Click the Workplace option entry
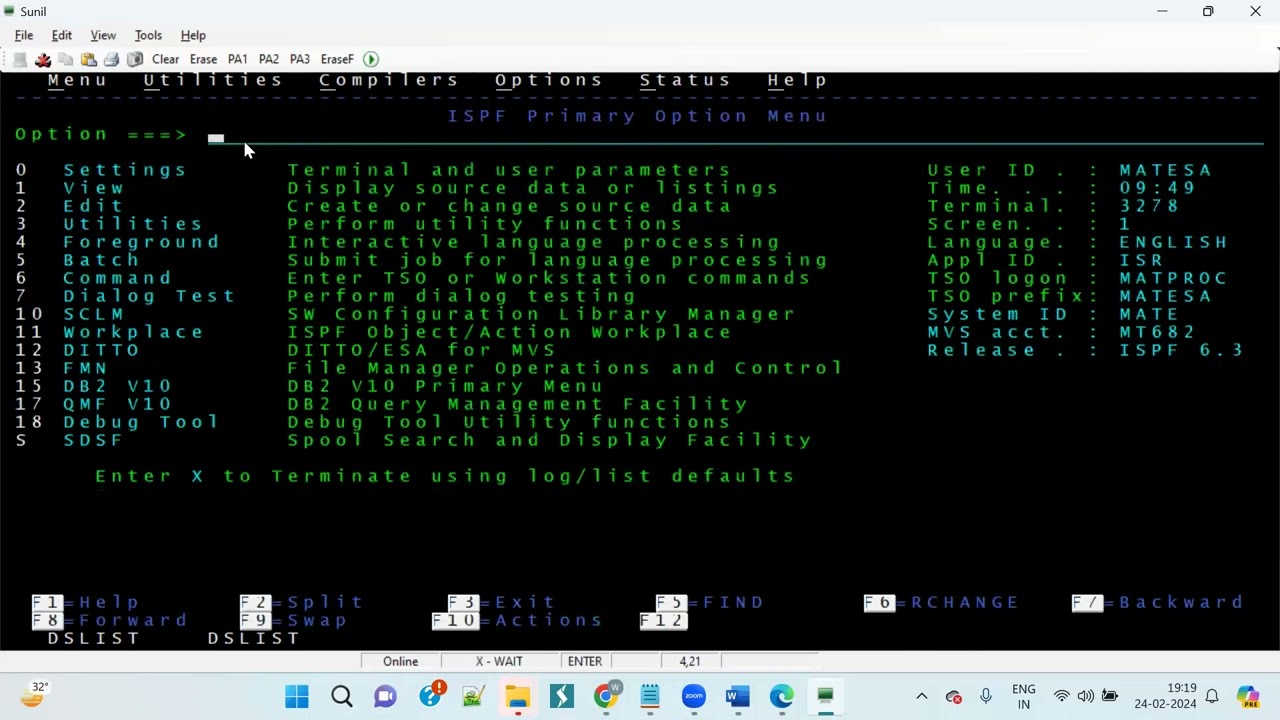Screen dimensions: 1280x720 point(133,332)
